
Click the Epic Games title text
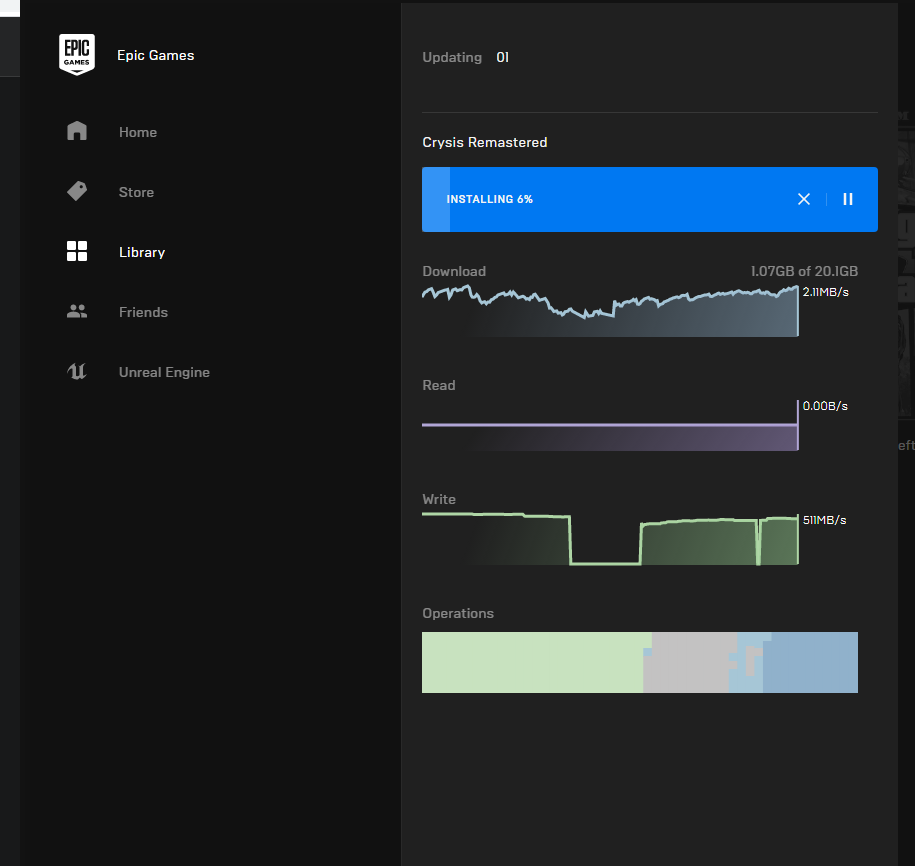pyautogui.click(x=156, y=55)
